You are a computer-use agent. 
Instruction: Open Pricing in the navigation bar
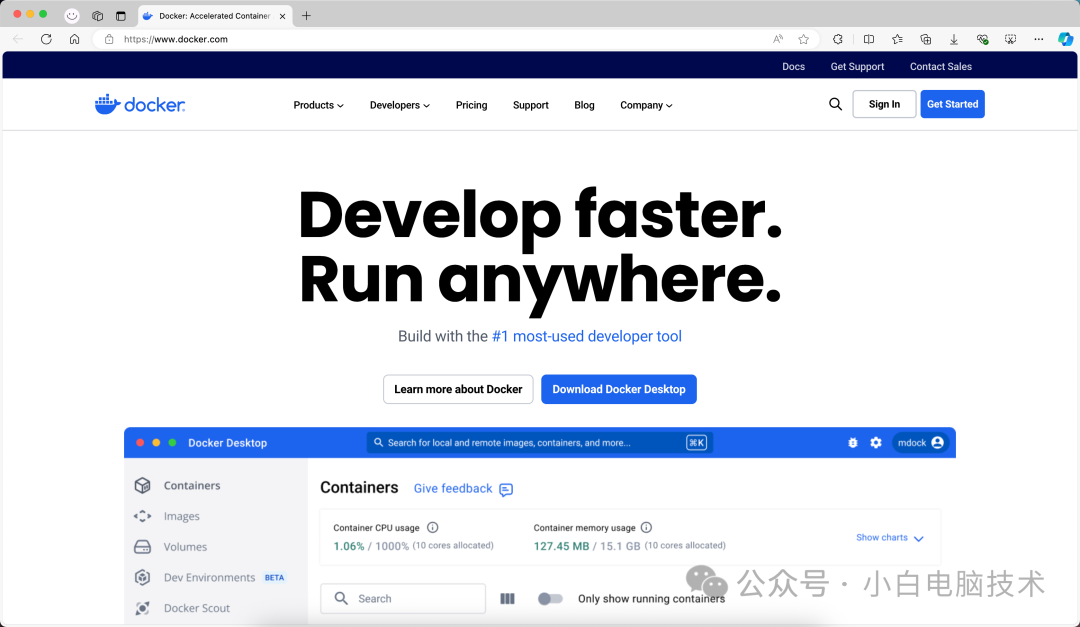point(471,105)
